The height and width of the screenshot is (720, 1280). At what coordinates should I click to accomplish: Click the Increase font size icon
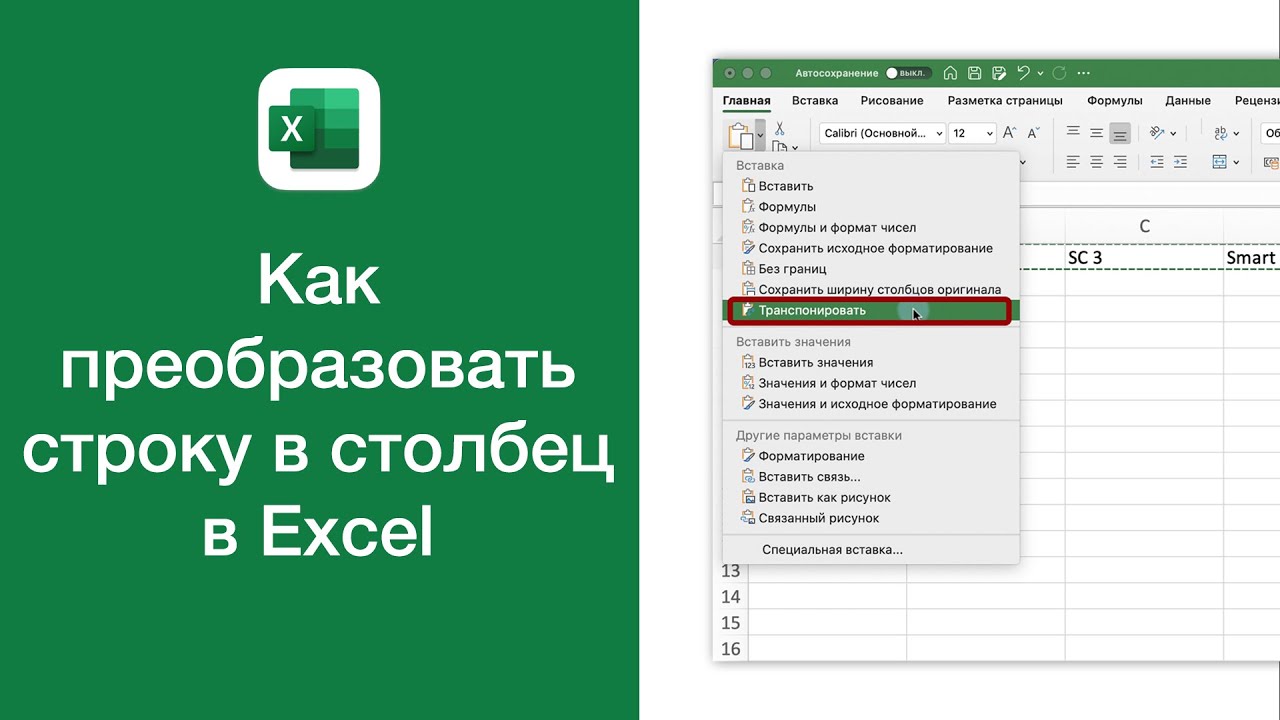(1010, 133)
